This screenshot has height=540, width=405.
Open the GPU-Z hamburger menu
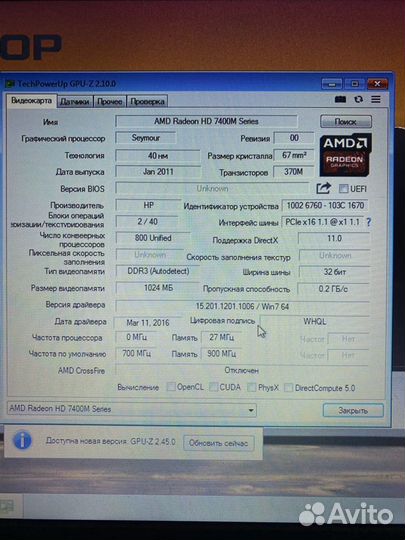tap(376, 100)
